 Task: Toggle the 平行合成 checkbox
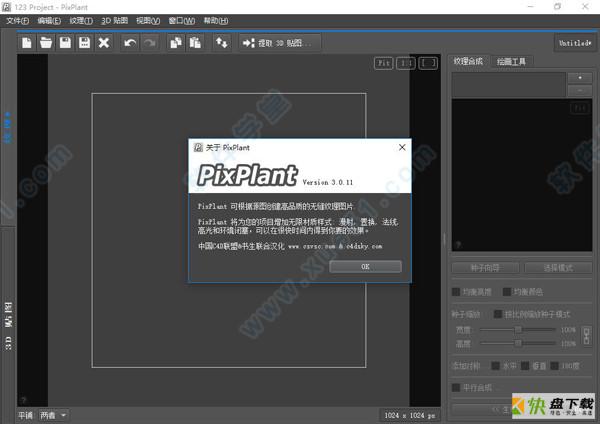[x=456, y=388]
